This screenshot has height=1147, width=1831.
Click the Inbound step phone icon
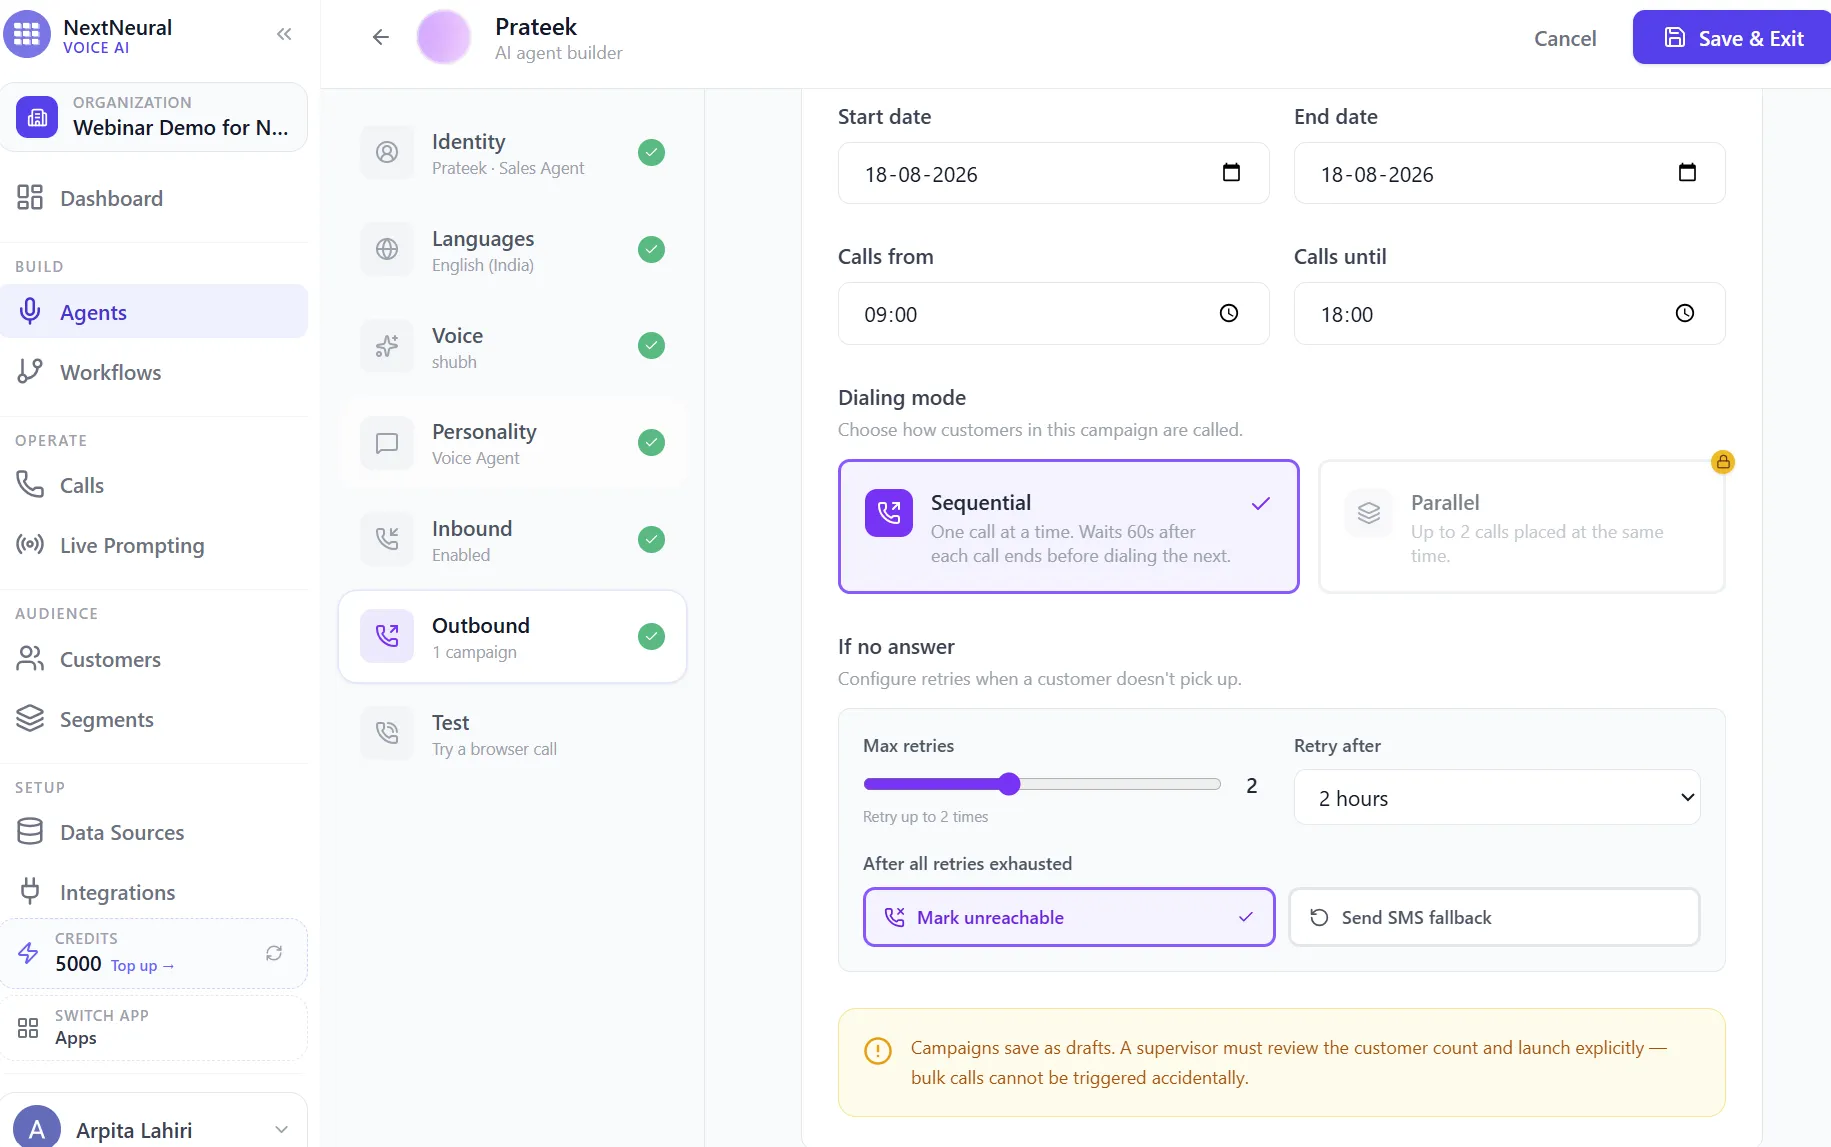coord(387,539)
